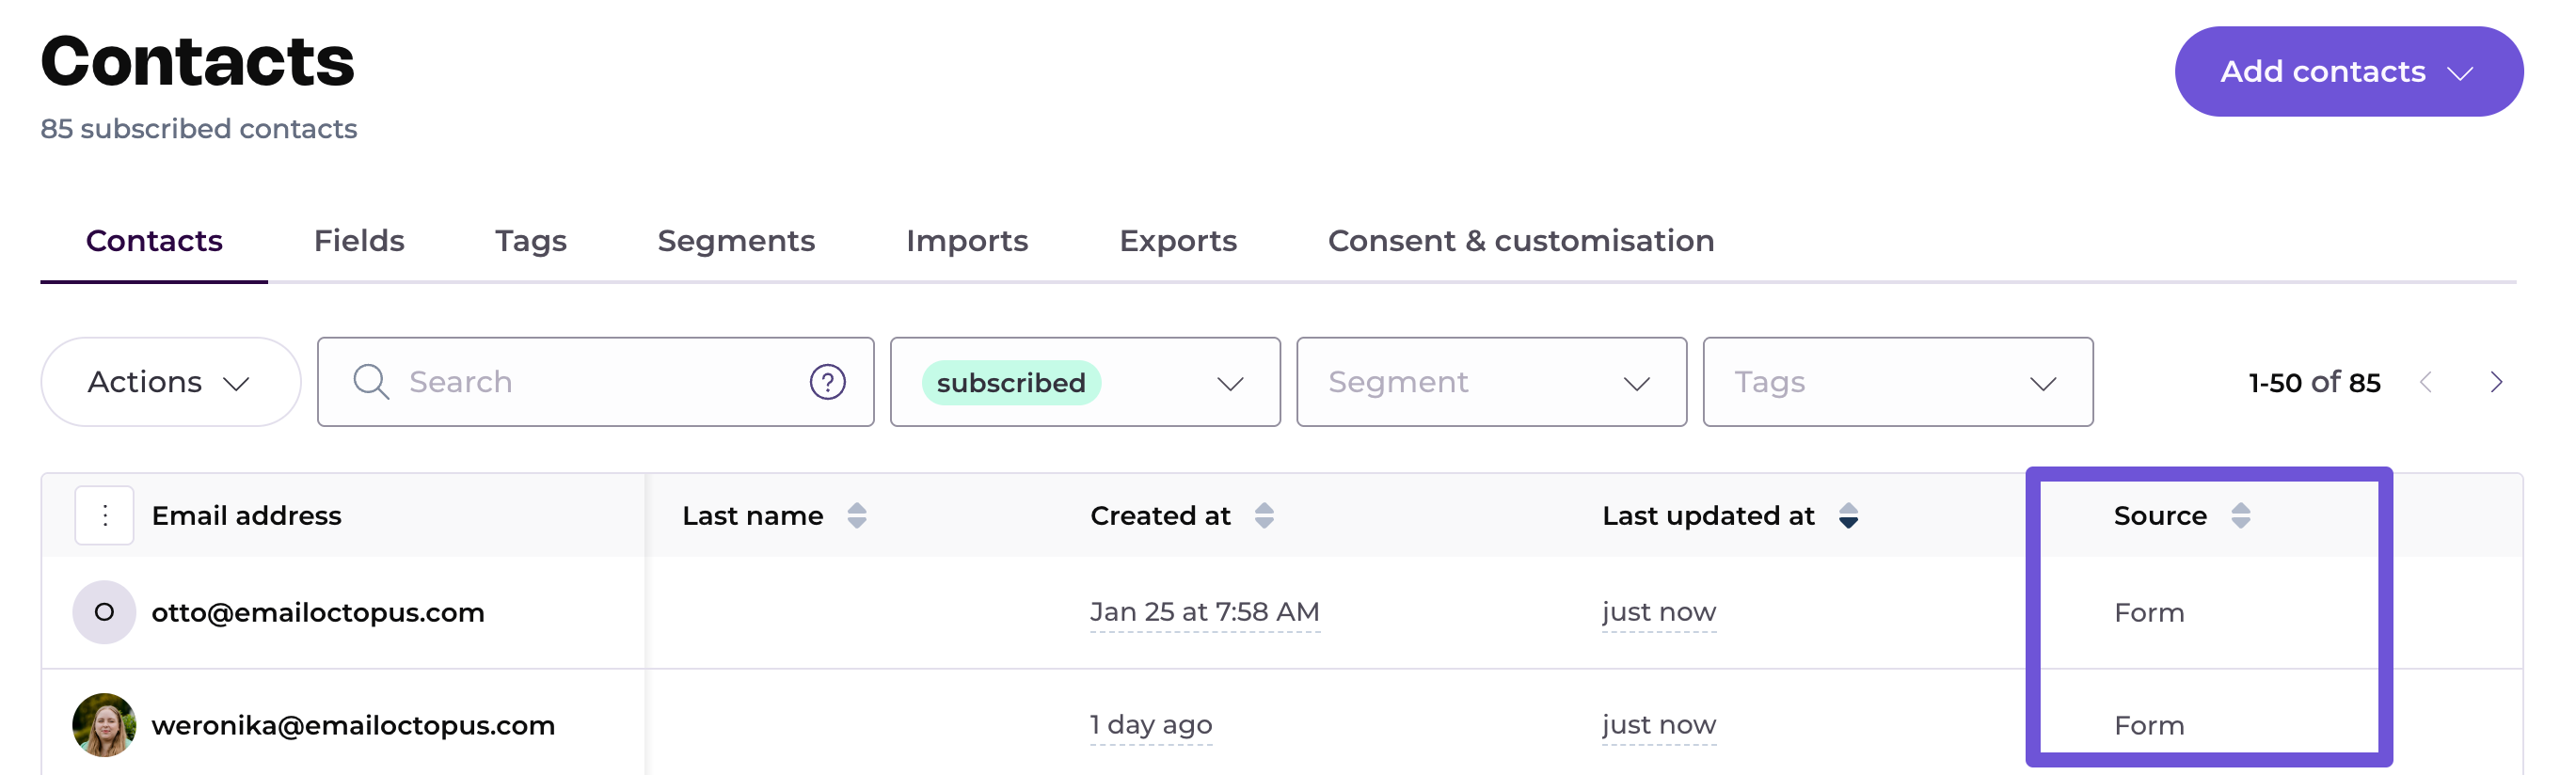Open the subscribed status filter dropdown
This screenshot has width=2576, height=775.
click(1084, 382)
